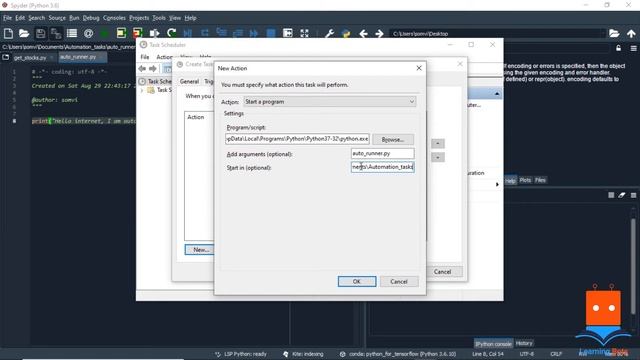Open the PYTHONPATH manager python icon
Viewport: 640px width, 360px height.
(x=346, y=33)
